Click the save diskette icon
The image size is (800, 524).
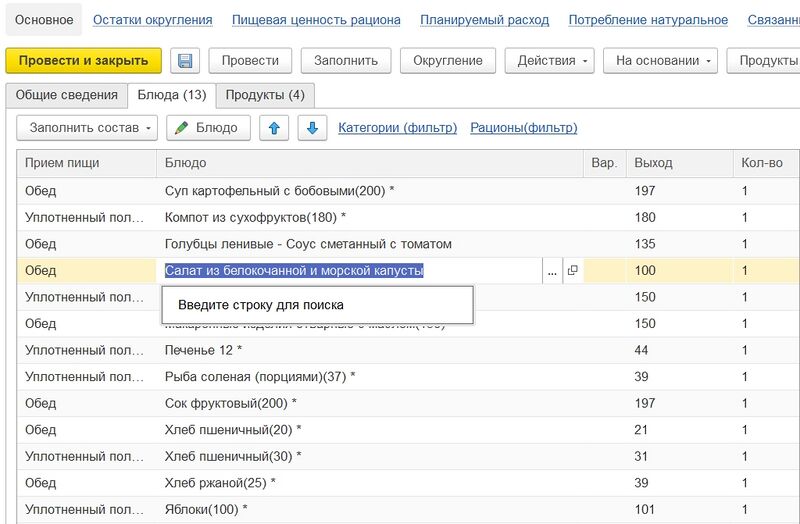pyautogui.click(x=185, y=61)
